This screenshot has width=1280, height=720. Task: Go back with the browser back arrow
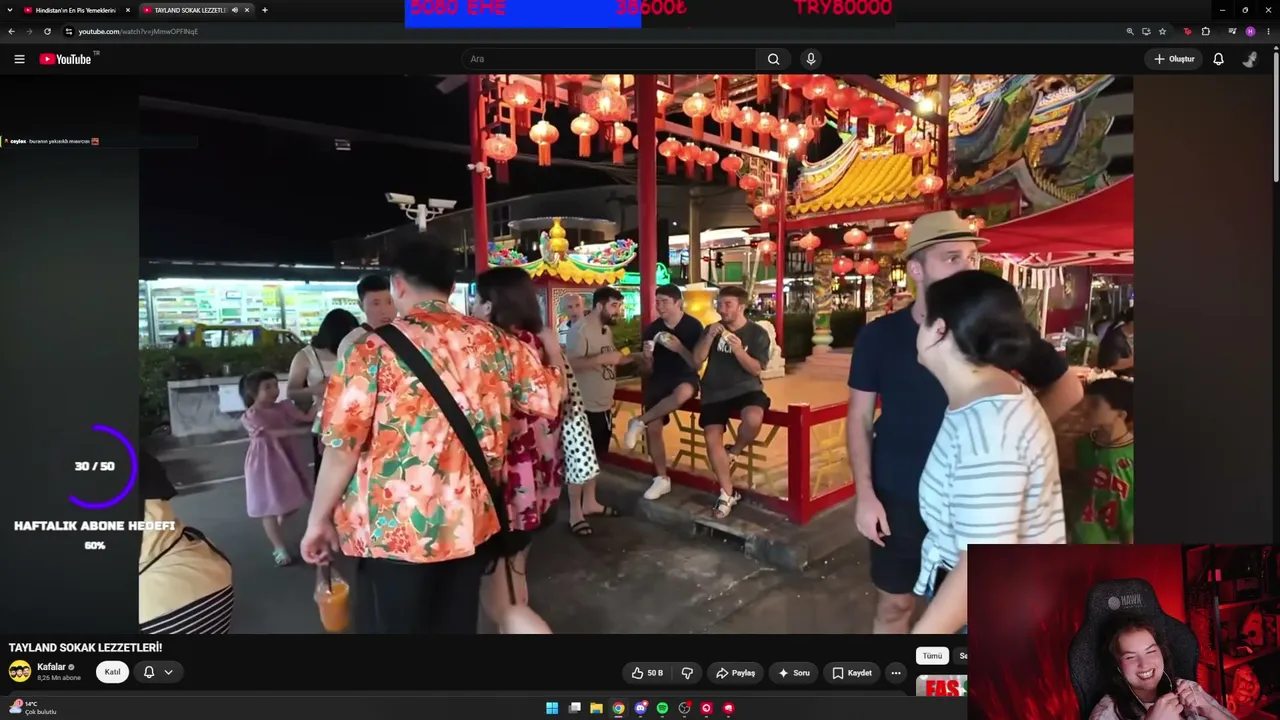pos(11,31)
